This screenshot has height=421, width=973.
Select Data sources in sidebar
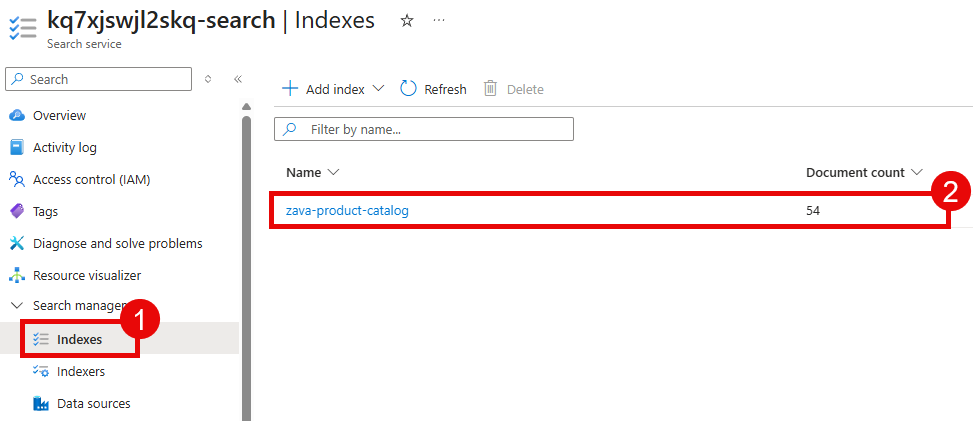pos(94,404)
